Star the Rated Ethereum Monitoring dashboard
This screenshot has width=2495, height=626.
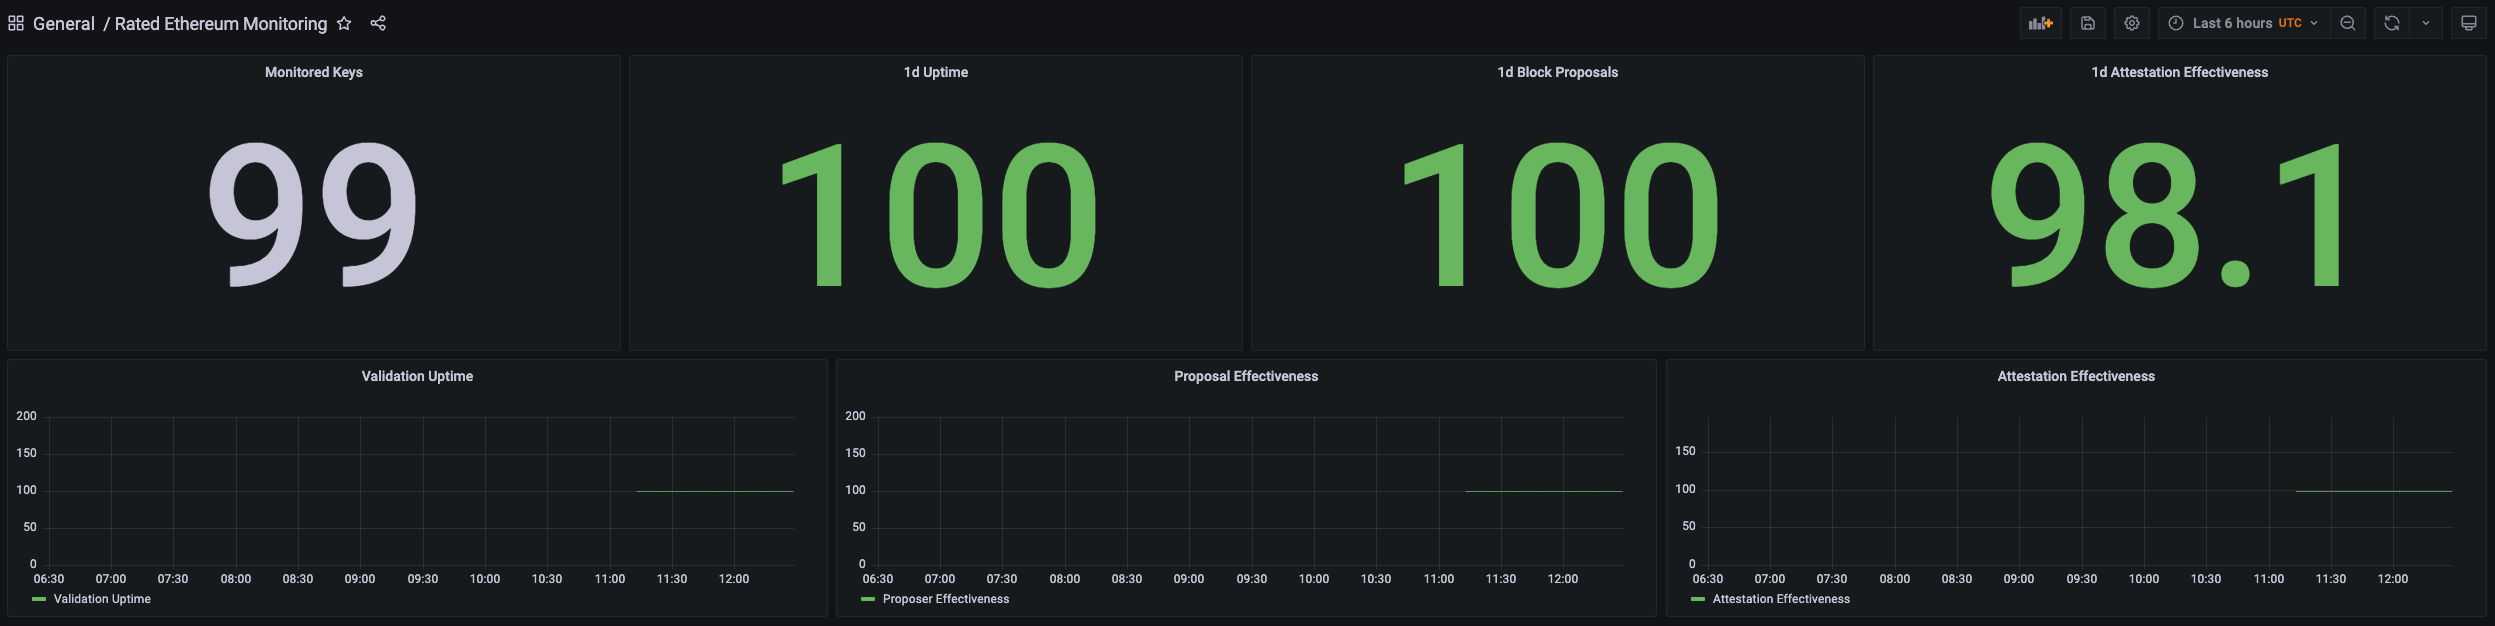point(344,23)
